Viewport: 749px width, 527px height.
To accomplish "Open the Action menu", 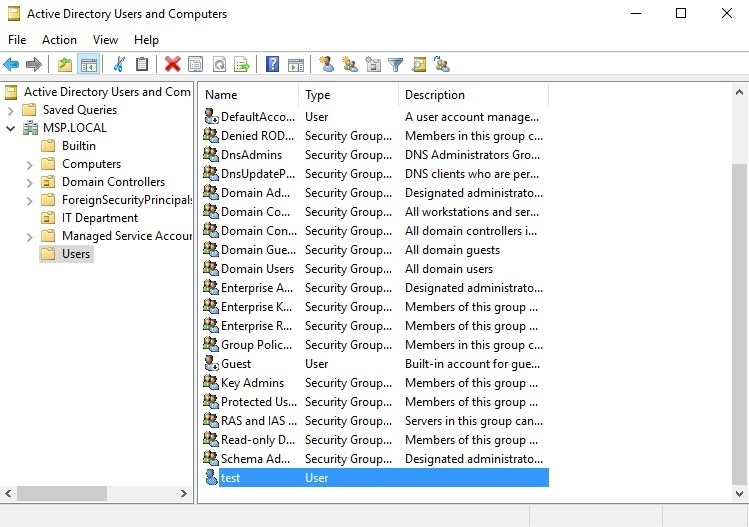I will (x=59, y=40).
